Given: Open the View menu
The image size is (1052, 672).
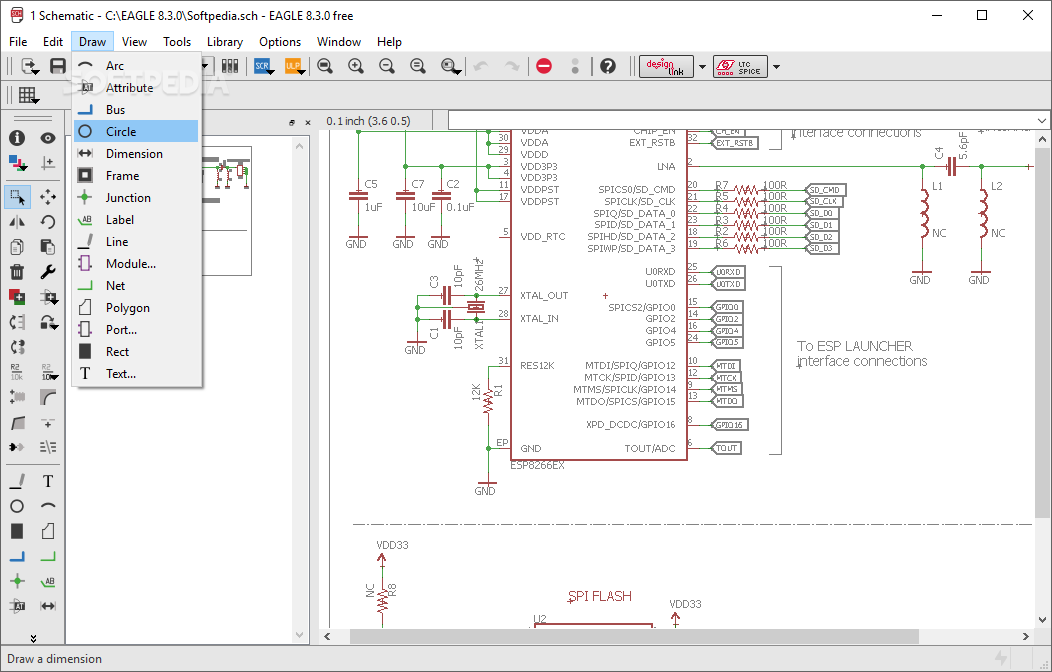Looking at the screenshot, I should [x=134, y=42].
